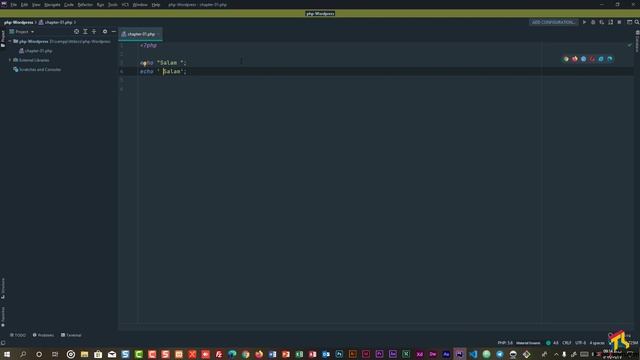Open the View menu

(36, 4)
